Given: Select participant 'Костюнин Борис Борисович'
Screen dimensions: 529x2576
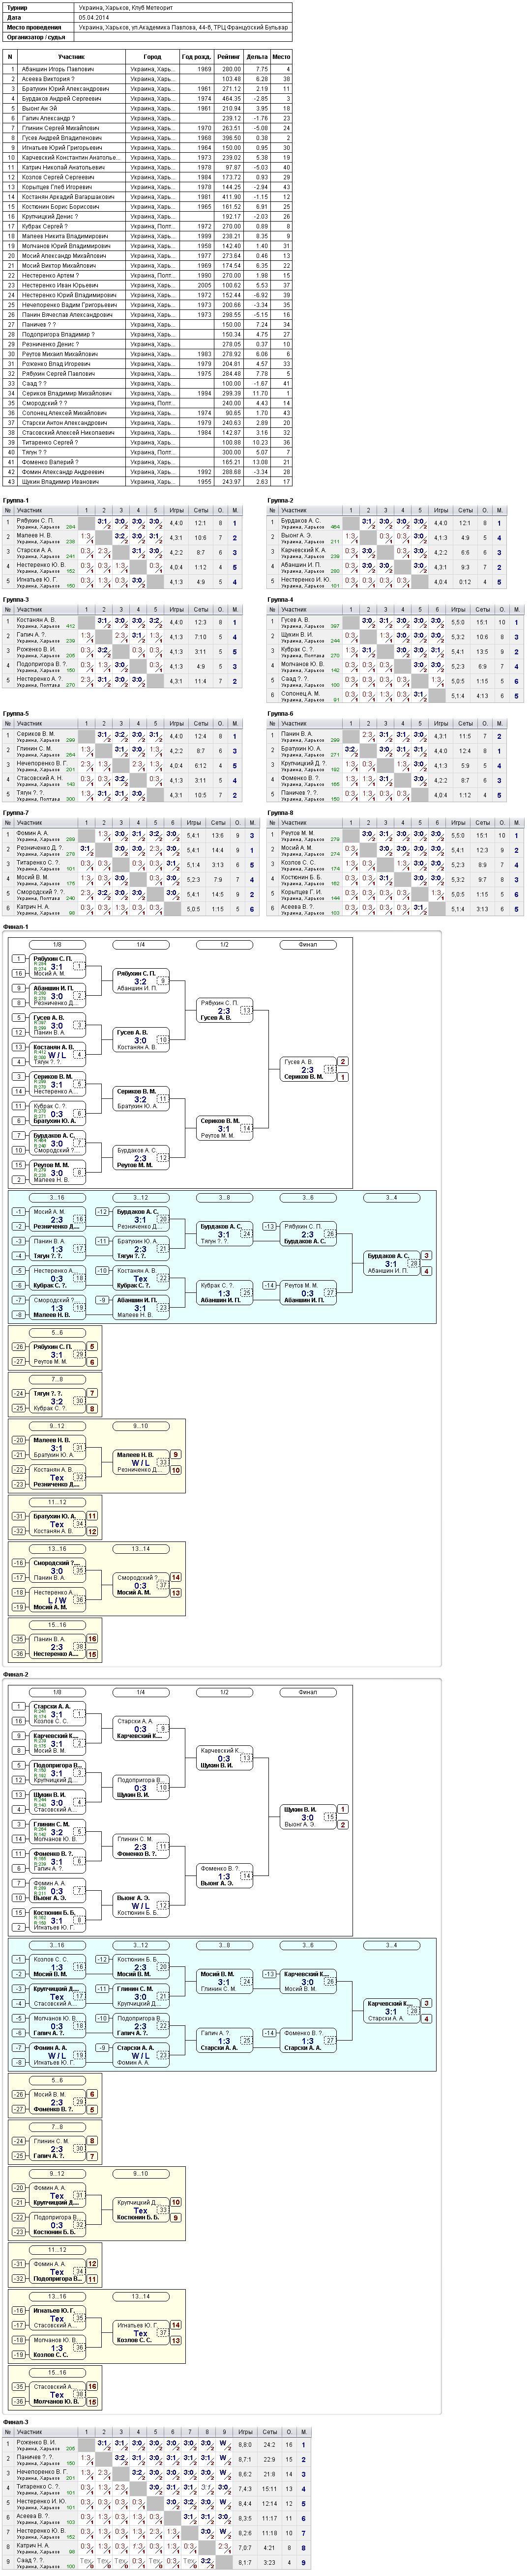Looking at the screenshot, I should coord(60,207).
